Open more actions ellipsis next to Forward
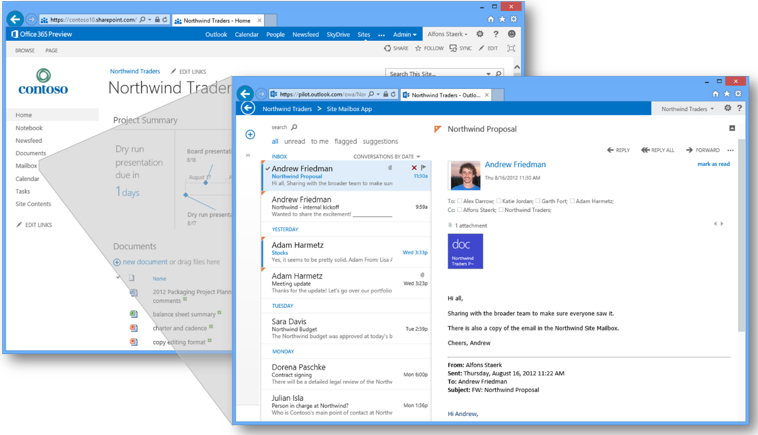758x435 pixels. [x=730, y=150]
